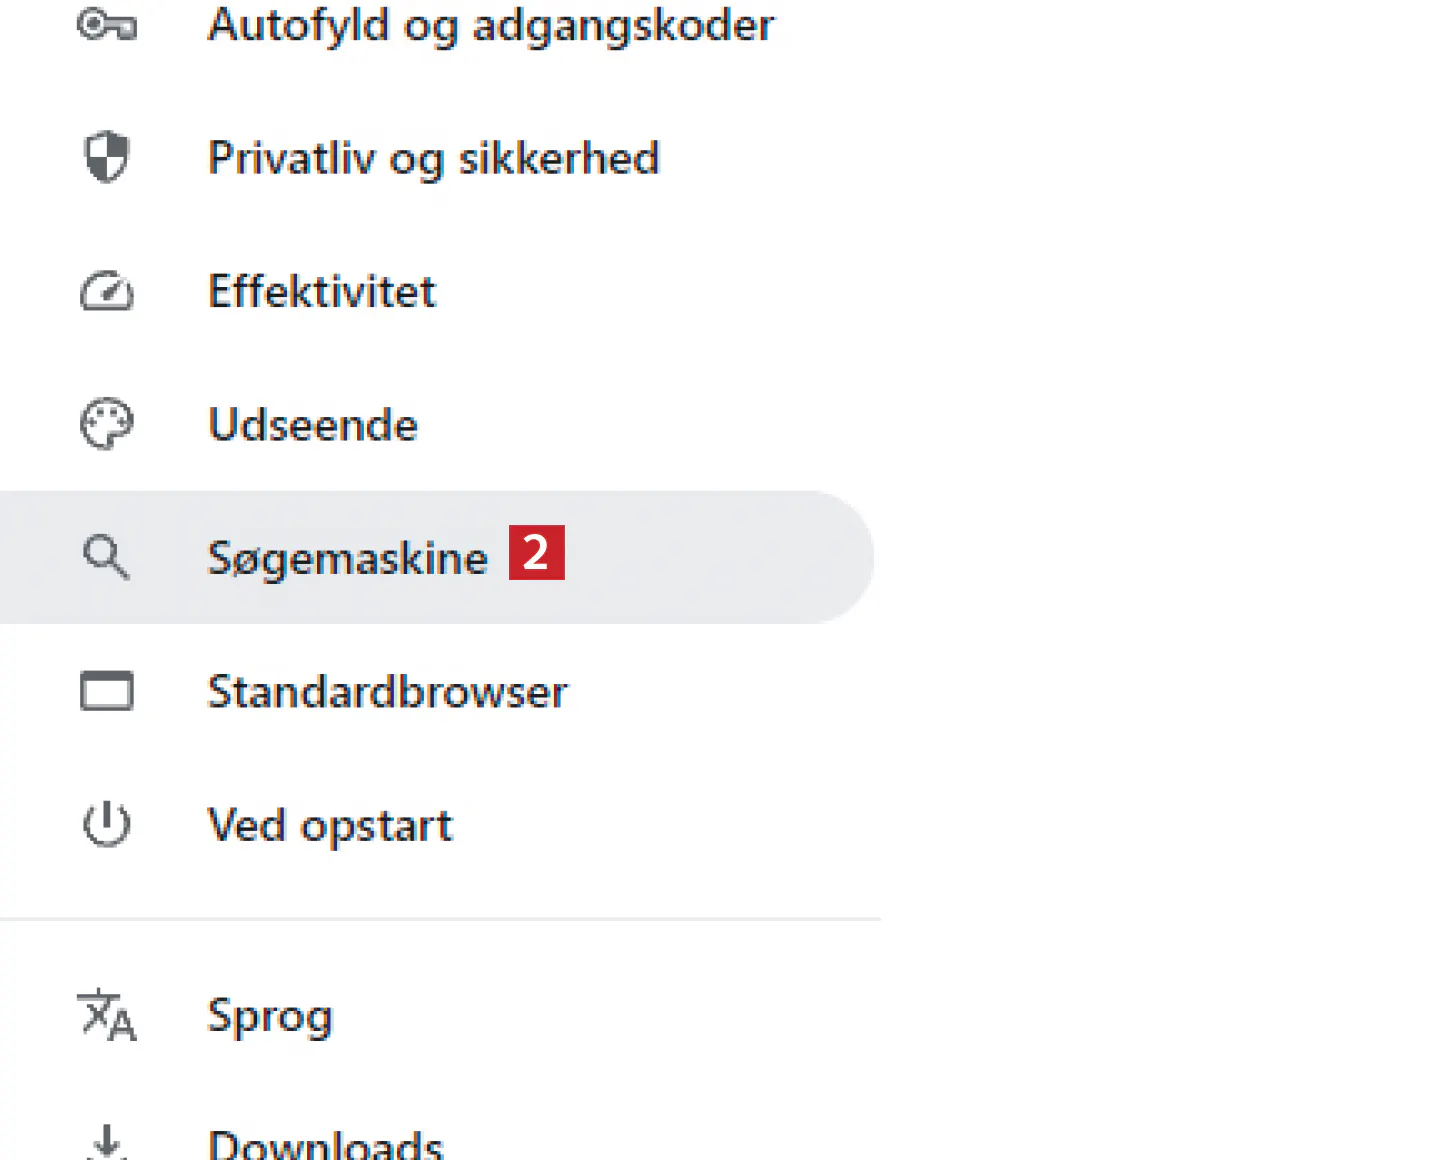Open the Udseende settings label
The height and width of the screenshot is (1160, 1442).
coord(312,424)
